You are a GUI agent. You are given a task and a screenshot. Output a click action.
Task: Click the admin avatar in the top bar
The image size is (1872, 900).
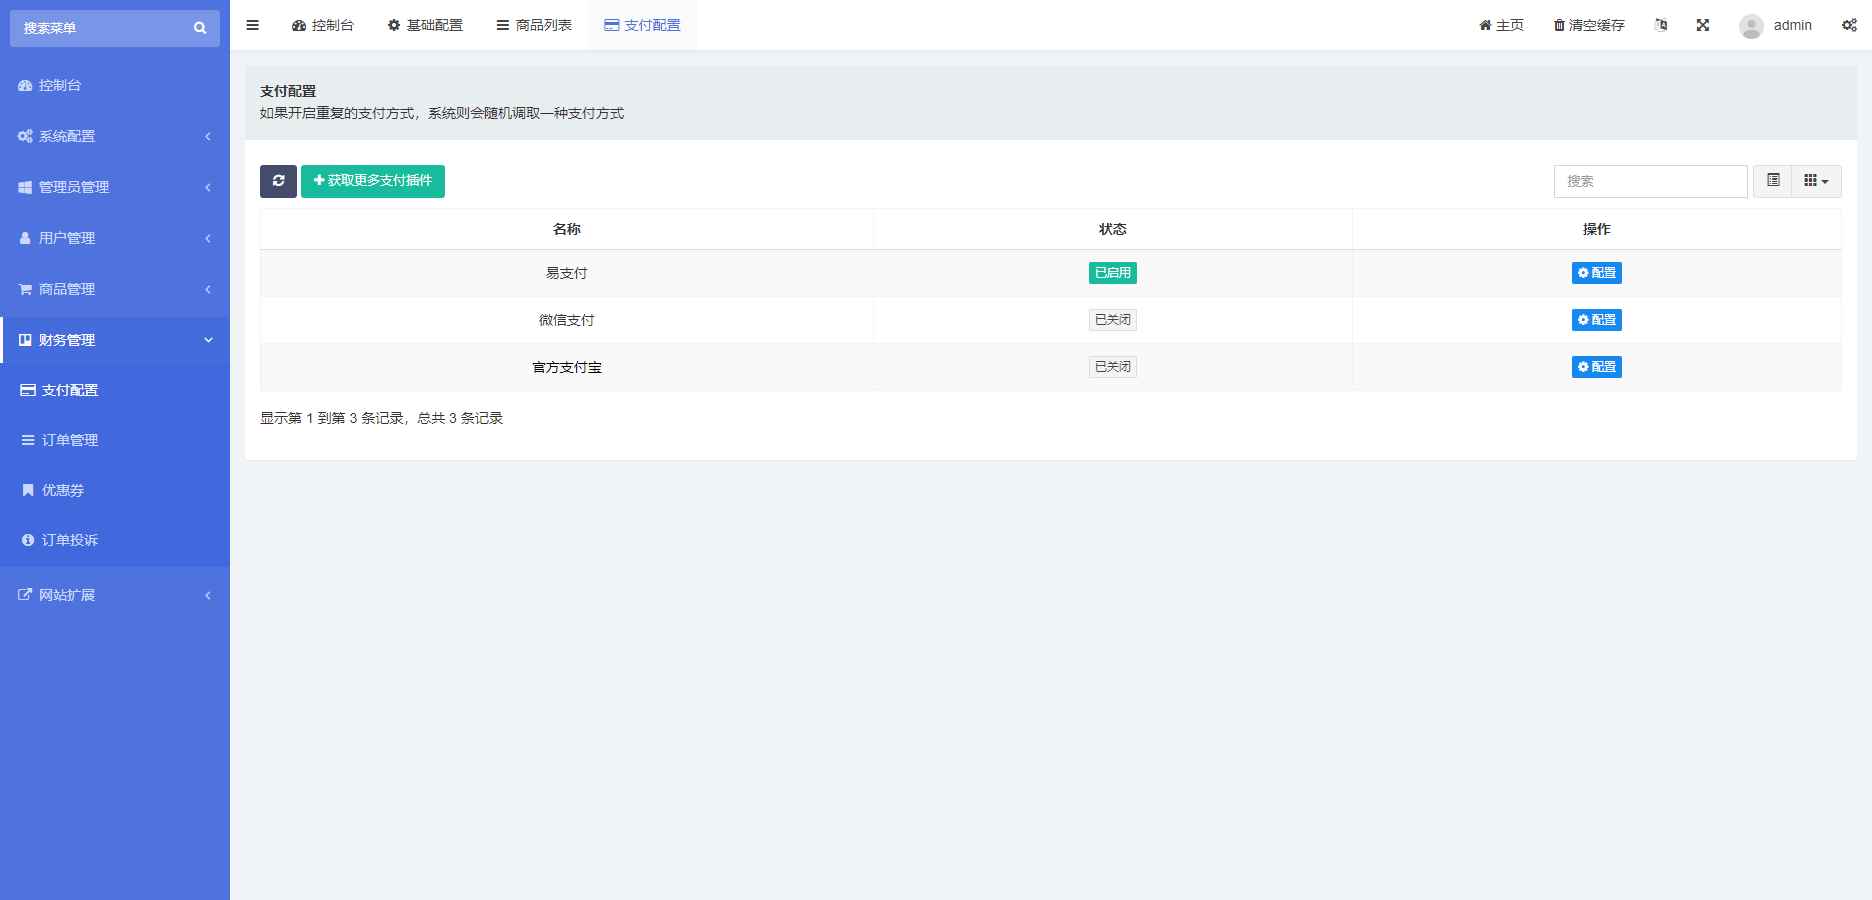[x=1750, y=25]
